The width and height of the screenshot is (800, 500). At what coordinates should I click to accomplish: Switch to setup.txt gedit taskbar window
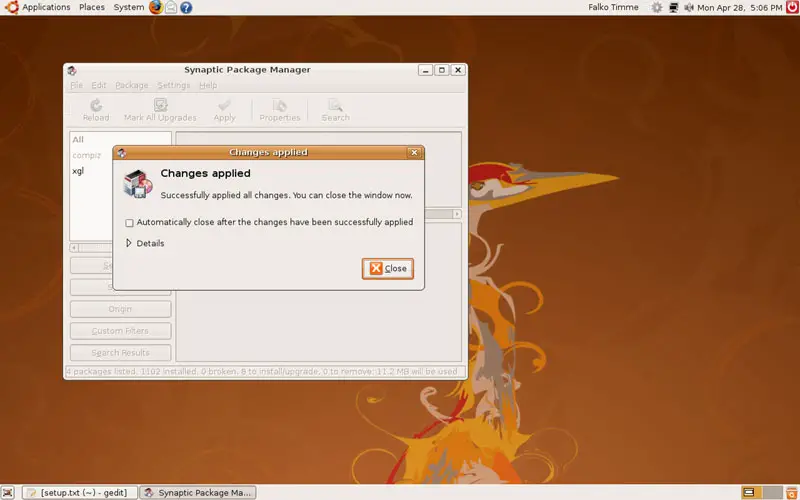tap(81, 492)
